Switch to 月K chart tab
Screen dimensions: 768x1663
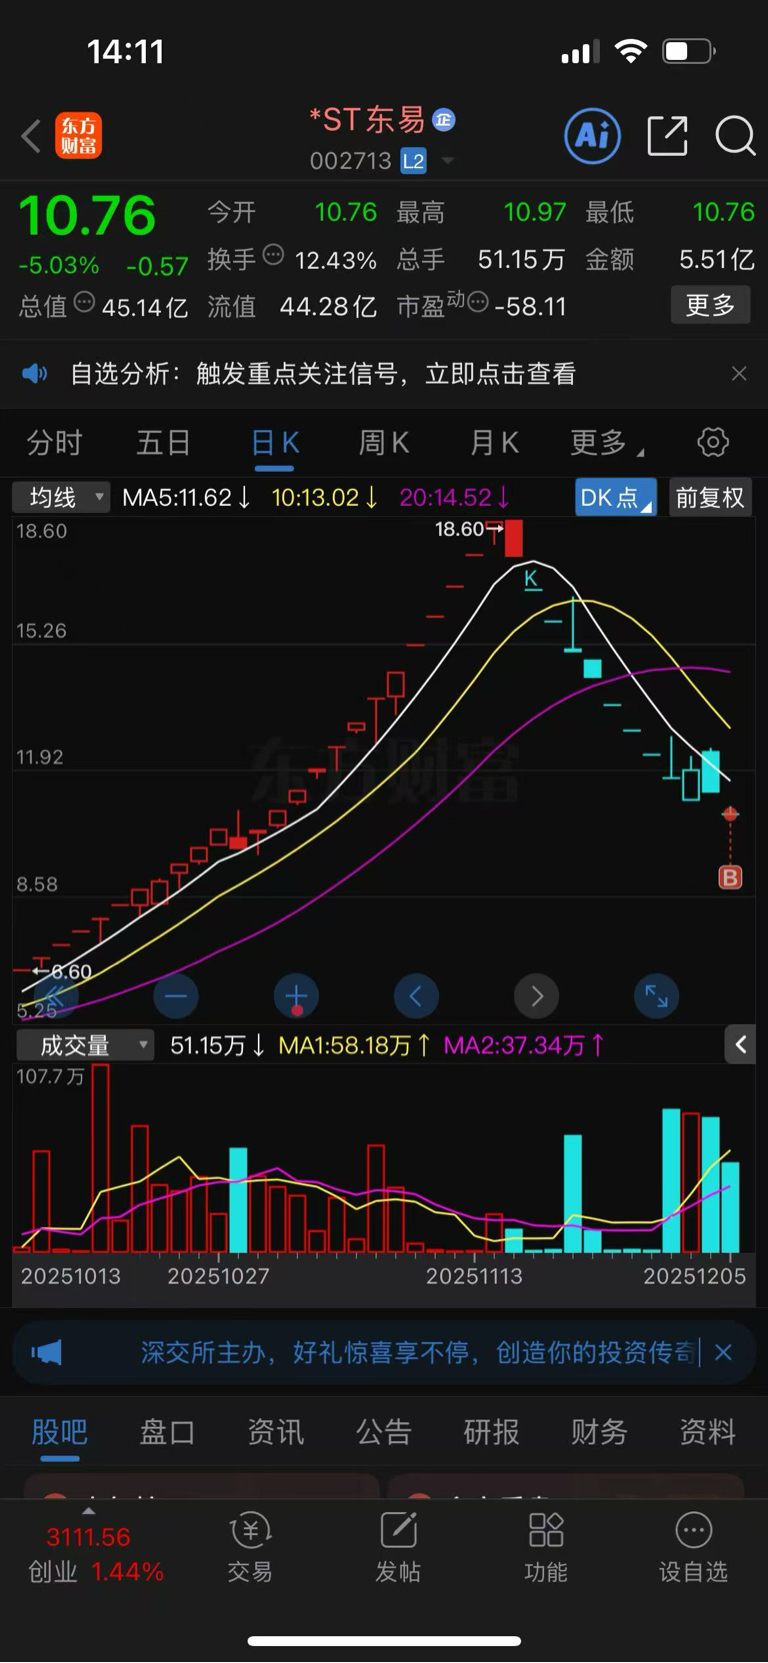tap(494, 442)
